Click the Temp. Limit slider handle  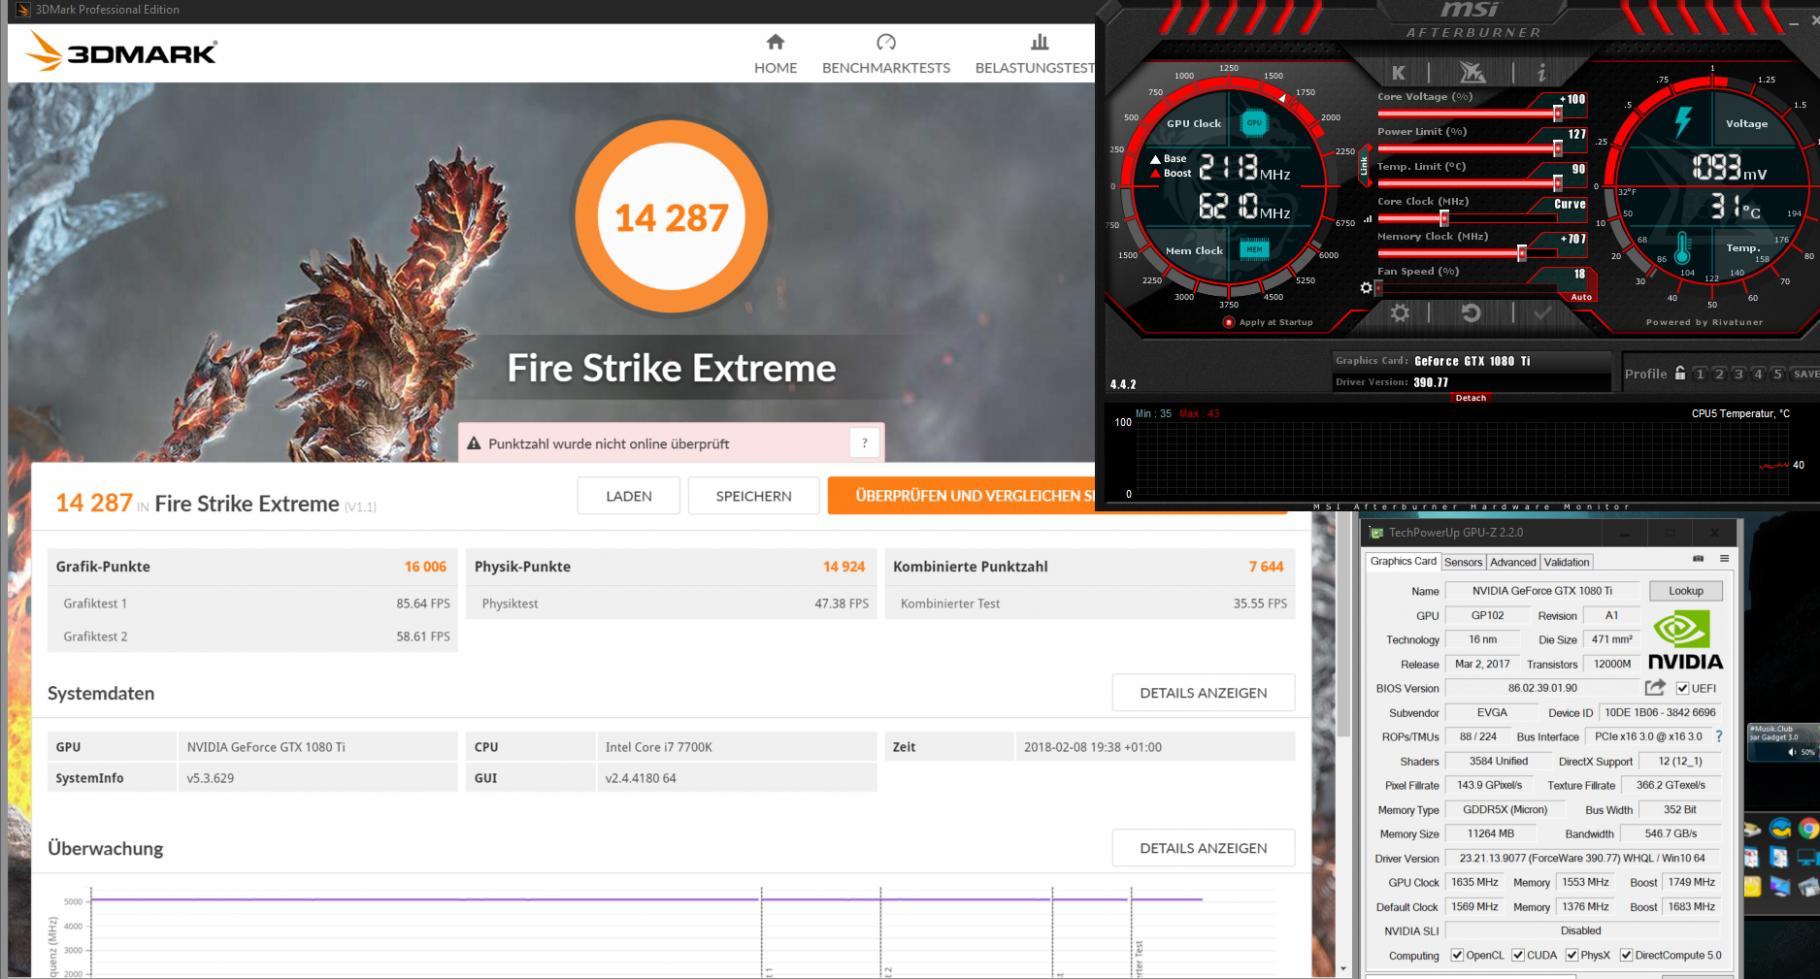(1557, 184)
